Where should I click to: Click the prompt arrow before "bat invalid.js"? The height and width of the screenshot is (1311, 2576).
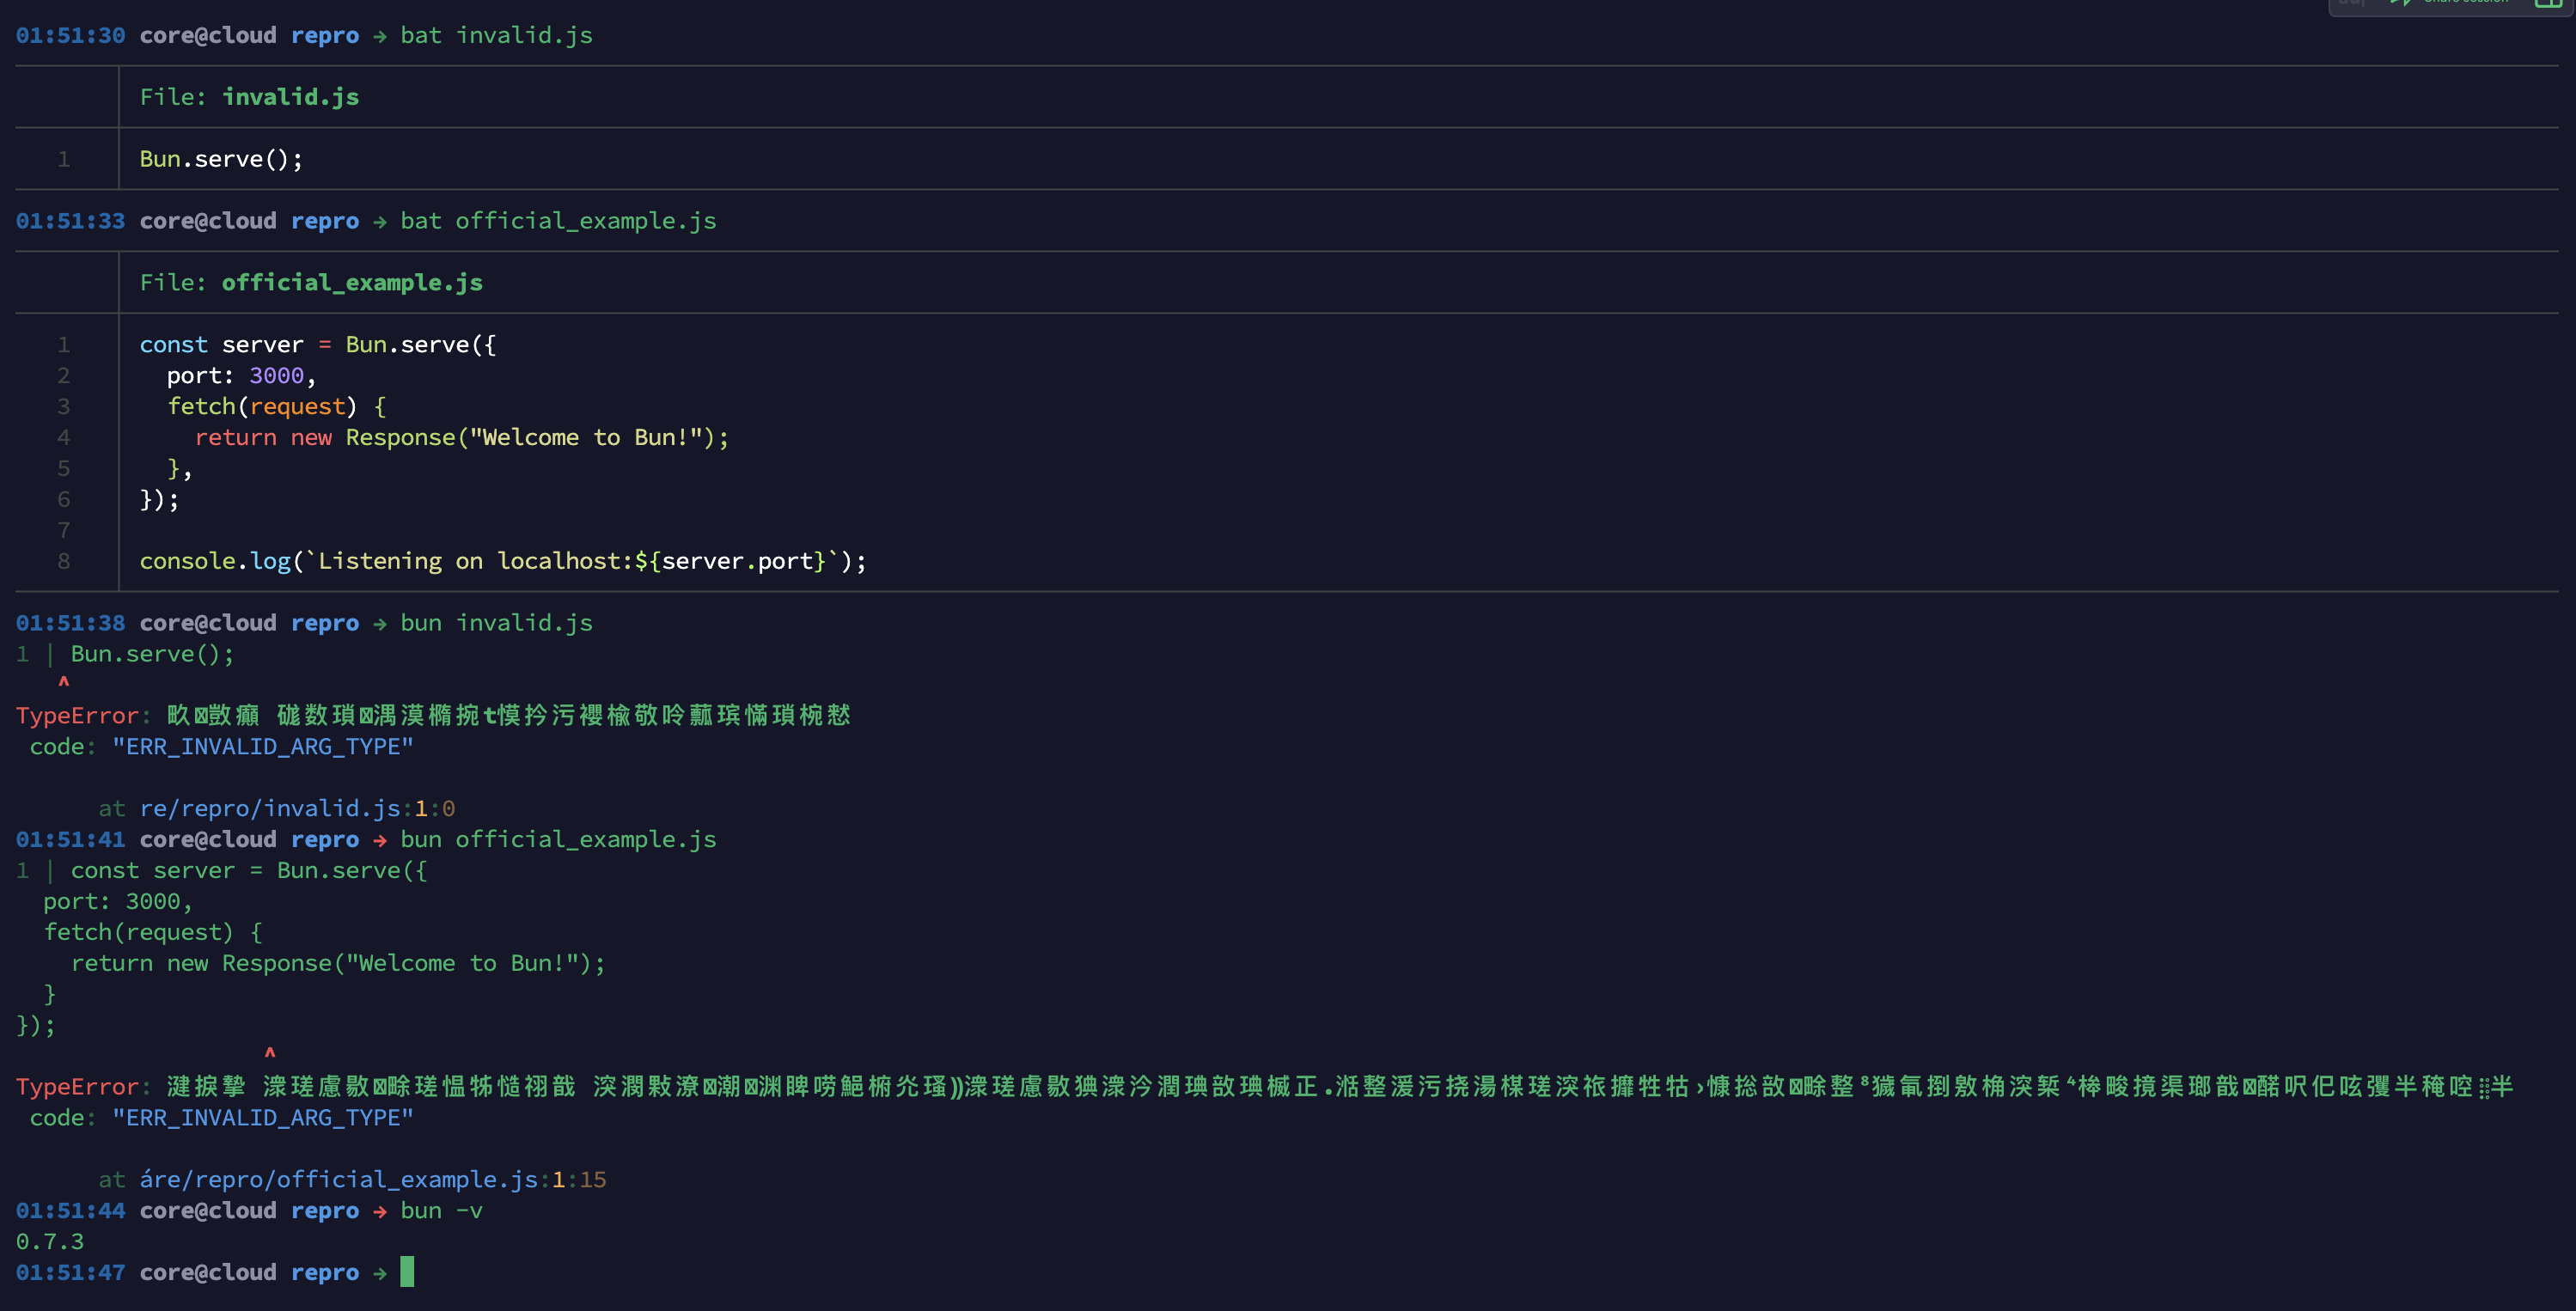380,36
